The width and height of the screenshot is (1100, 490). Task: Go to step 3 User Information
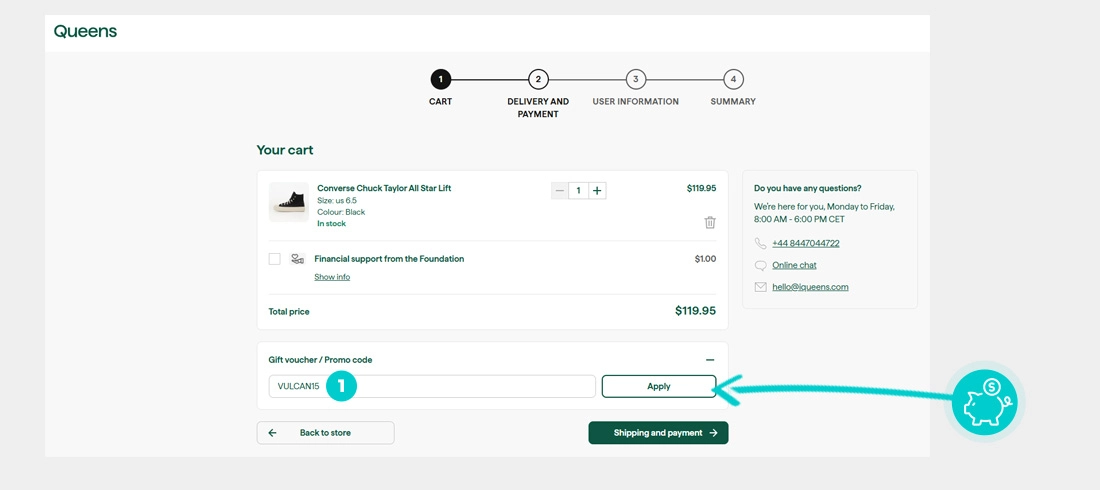pos(636,79)
